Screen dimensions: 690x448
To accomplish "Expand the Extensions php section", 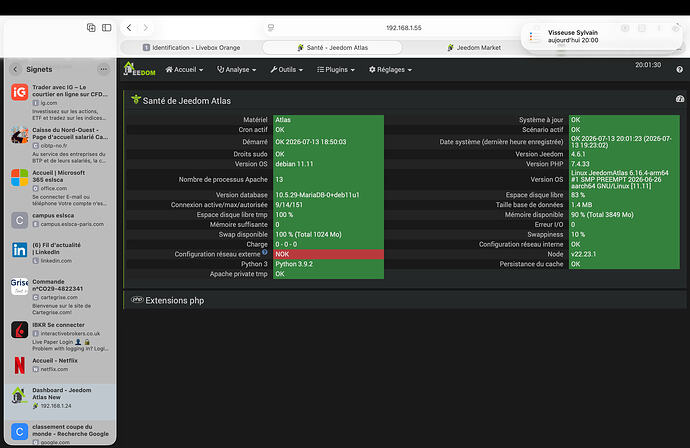I will click(x=174, y=301).
